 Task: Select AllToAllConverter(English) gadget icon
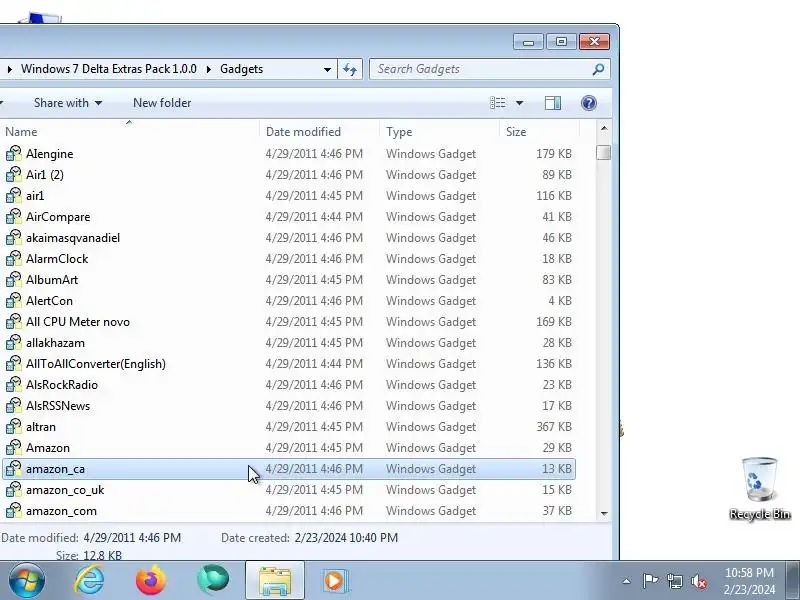pyautogui.click(x=14, y=364)
